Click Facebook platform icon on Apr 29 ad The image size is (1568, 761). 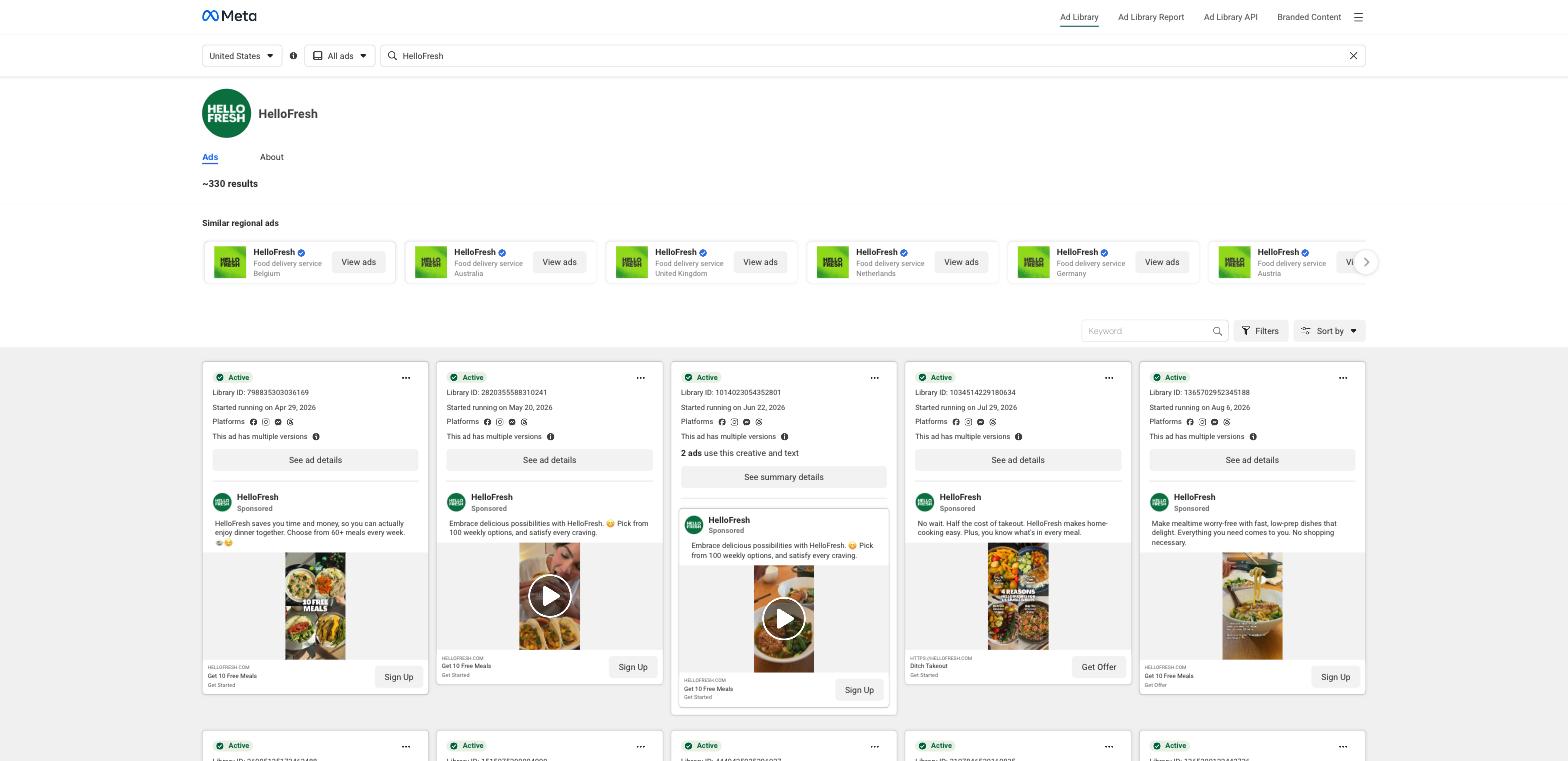253,422
